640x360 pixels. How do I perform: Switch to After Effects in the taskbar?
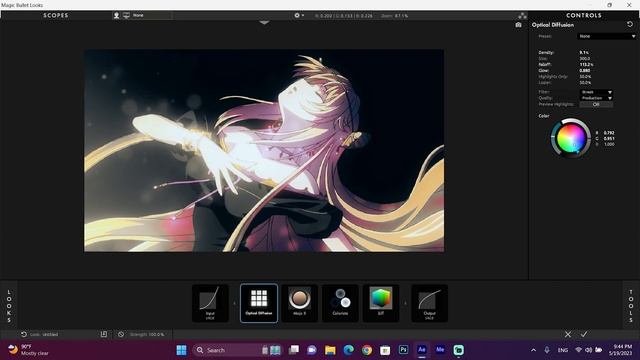(422, 350)
